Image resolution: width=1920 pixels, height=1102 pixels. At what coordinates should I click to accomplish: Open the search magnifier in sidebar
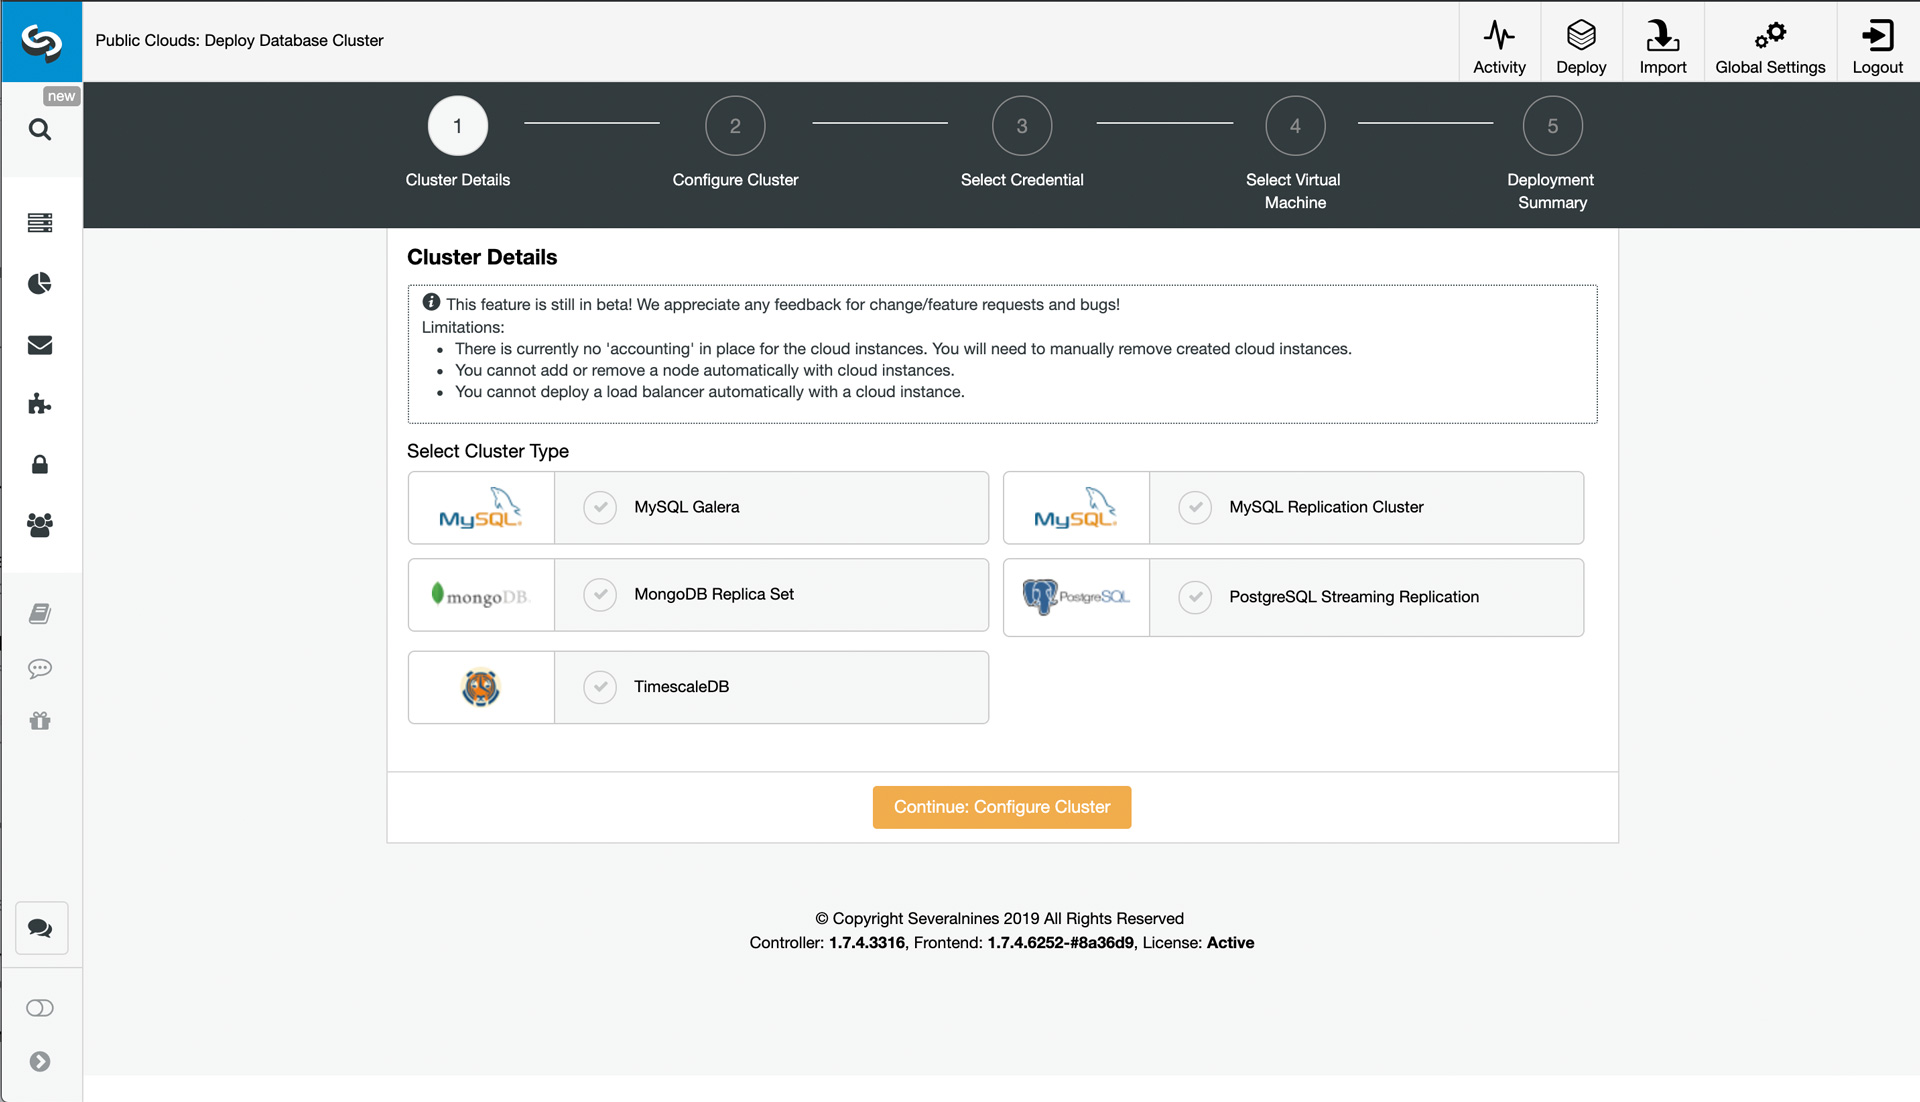pyautogui.click(x=40, y=129)
